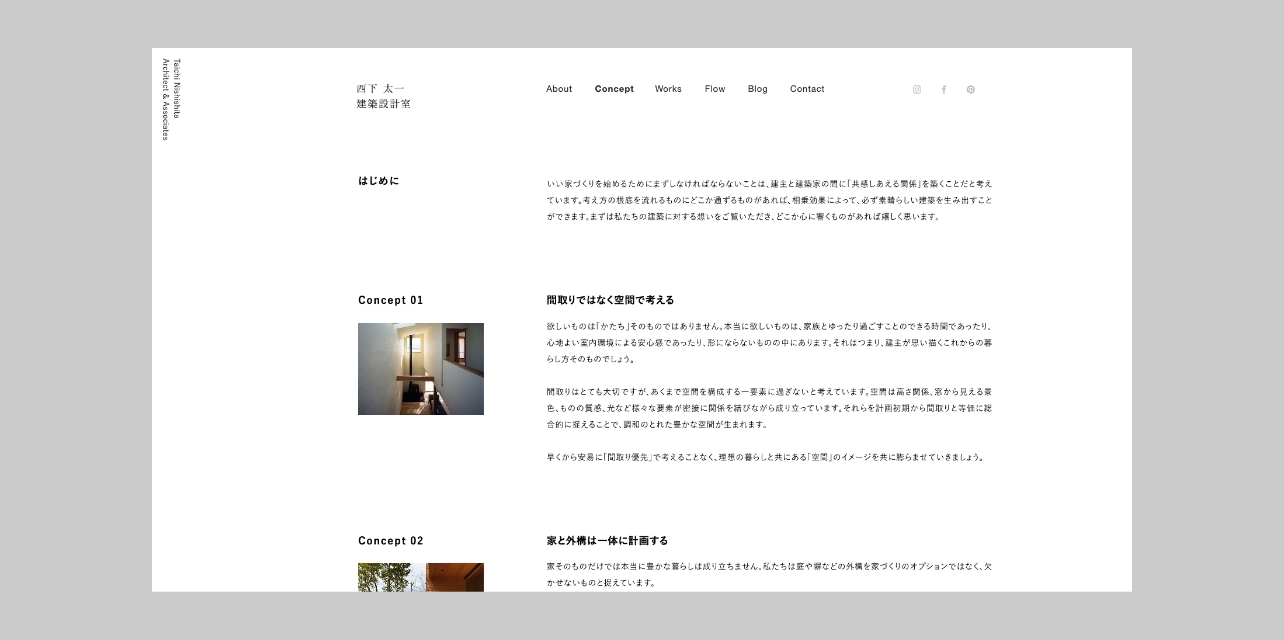This screenshot has height=640, width=1284.
Task: Open the Contact page
Action: point(807,89)
